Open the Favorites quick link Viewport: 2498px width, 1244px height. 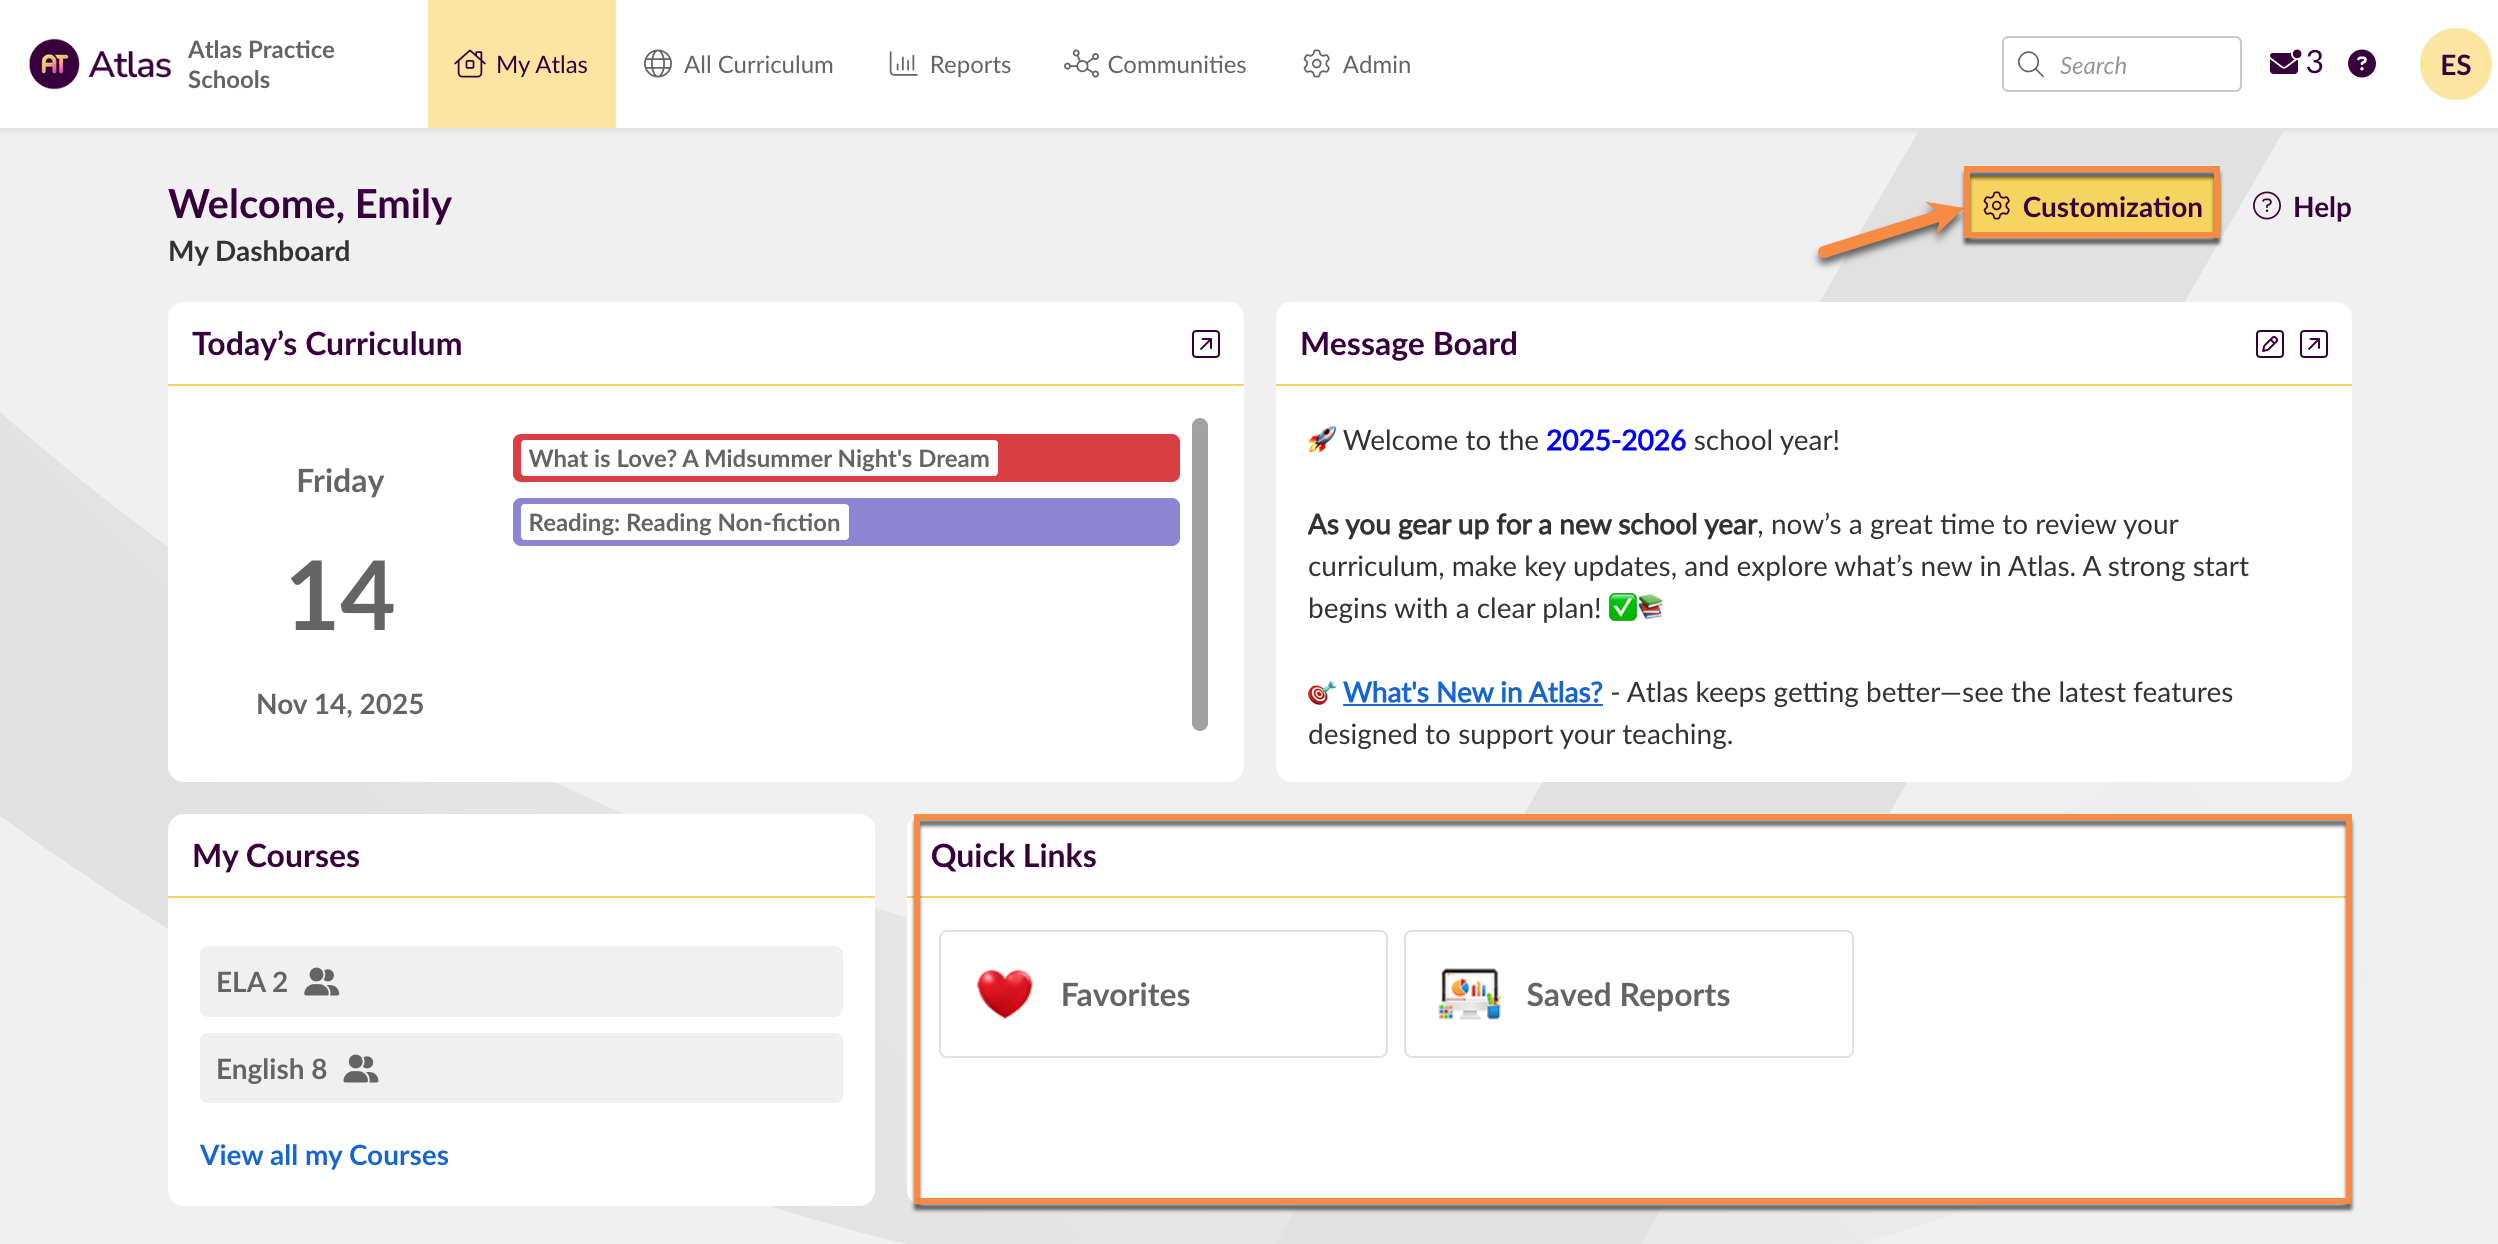[x=1162, y=994]
